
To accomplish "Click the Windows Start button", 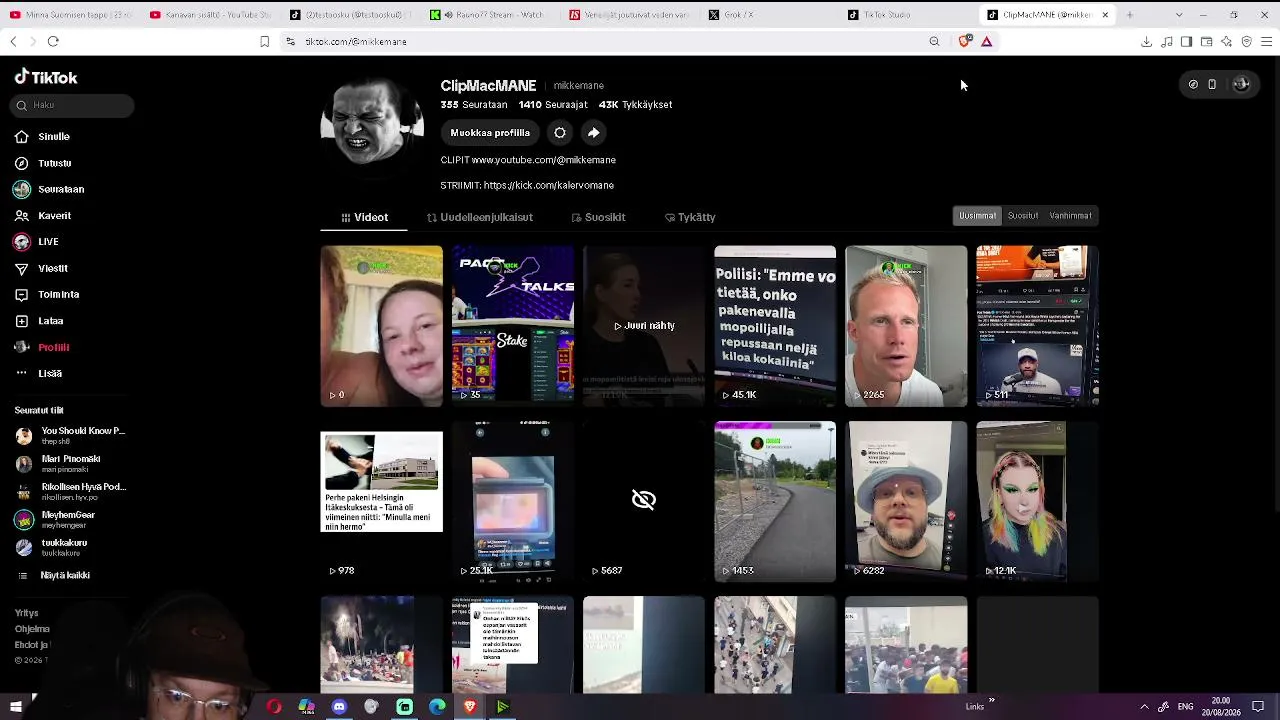I will click(x=15, y=707).
